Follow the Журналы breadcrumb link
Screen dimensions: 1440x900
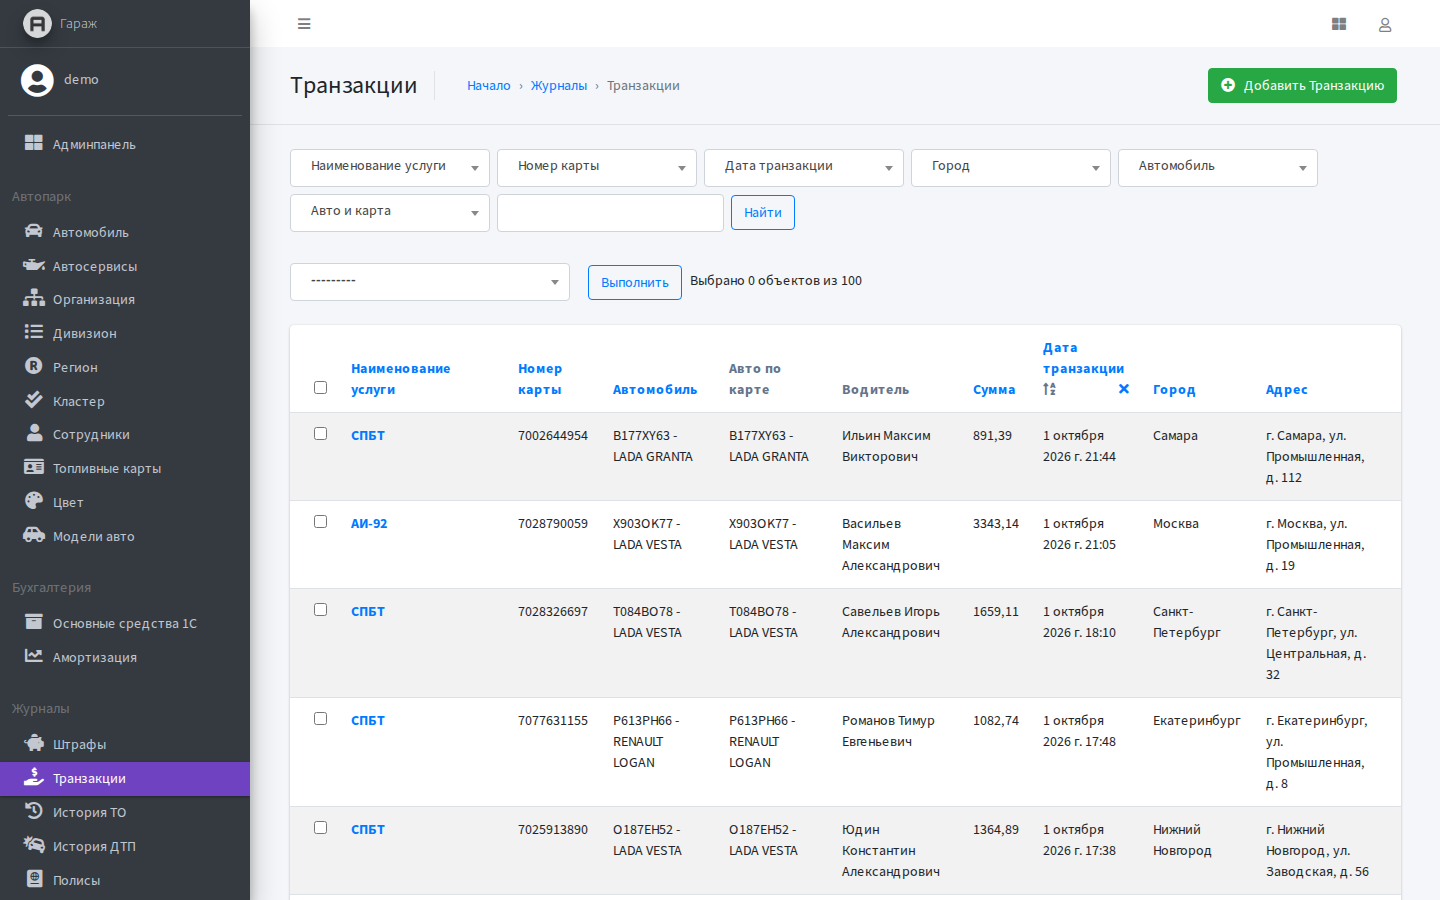(x=559, y=86)
